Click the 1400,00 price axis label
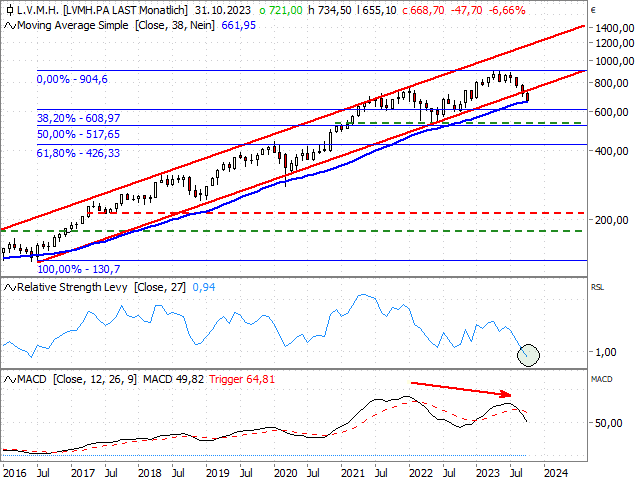The width and height of the screenshot is (640, 480). click(615, 28)
